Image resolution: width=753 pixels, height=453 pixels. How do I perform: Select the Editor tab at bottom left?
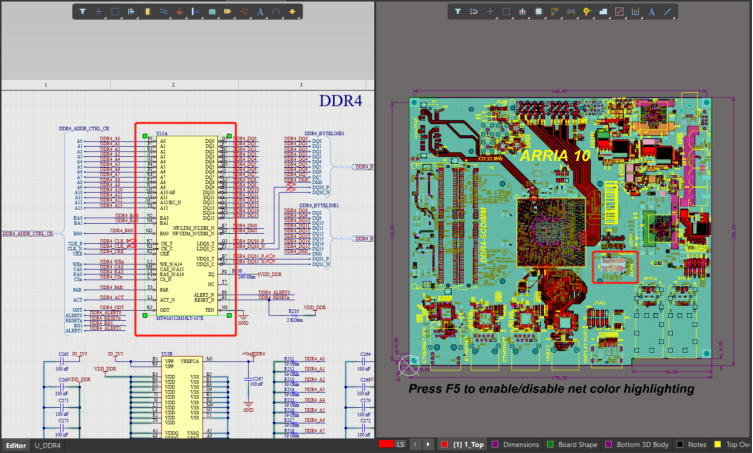point(16,445)
